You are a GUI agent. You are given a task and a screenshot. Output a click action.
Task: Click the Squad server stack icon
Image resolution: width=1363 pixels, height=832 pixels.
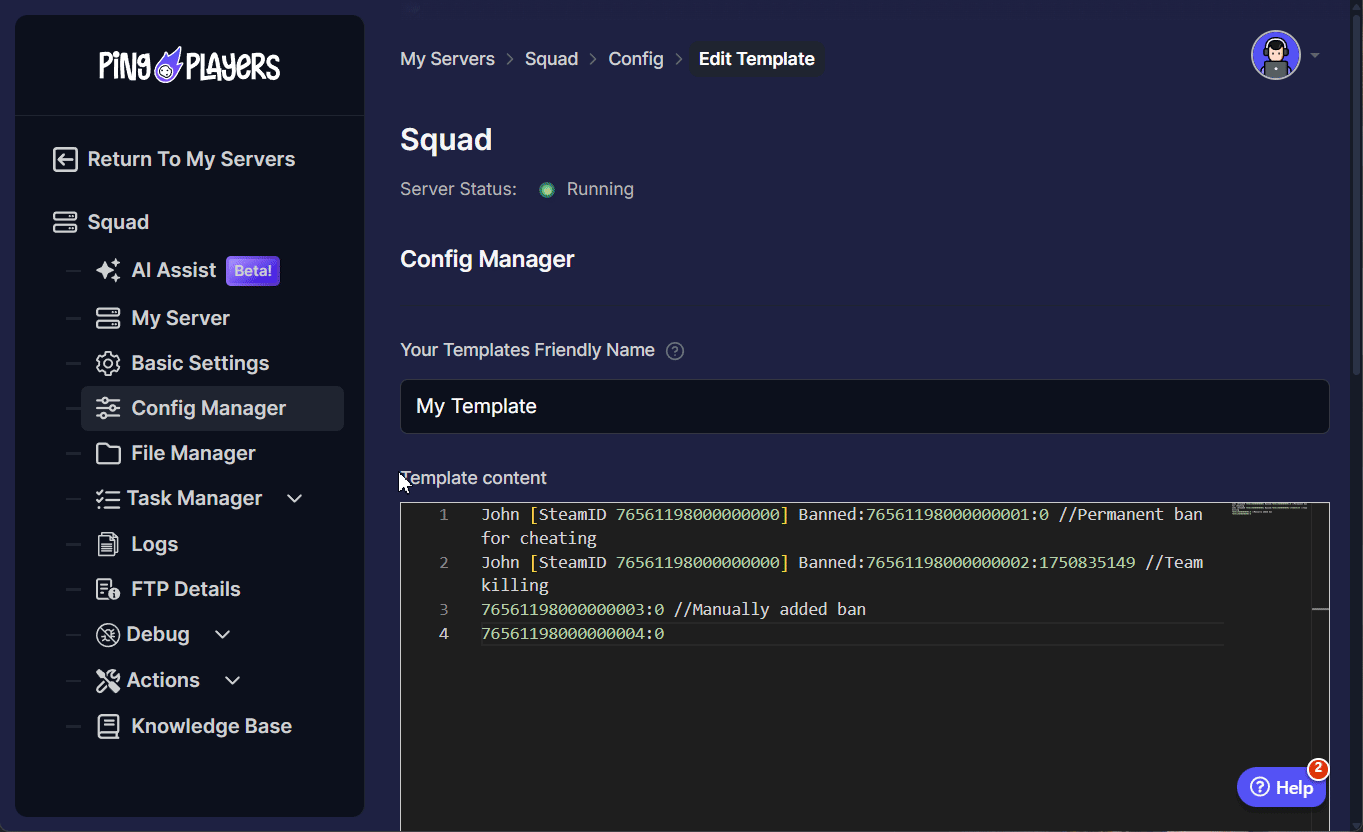pyautogui.click(x=65, y=222)
